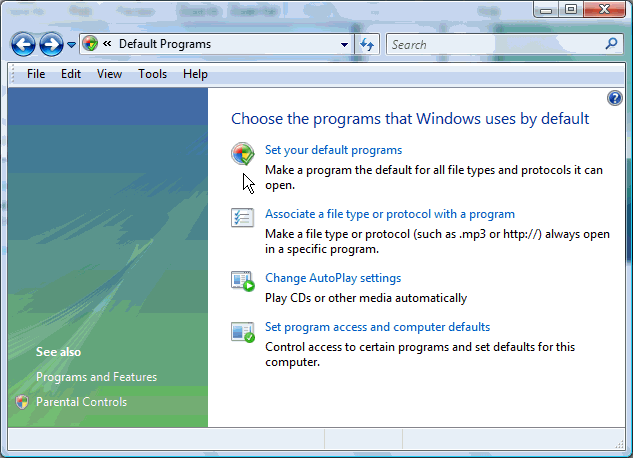Click the Set default programs globe icon
This screenshot has width=633, height=458.
(243, 154)
